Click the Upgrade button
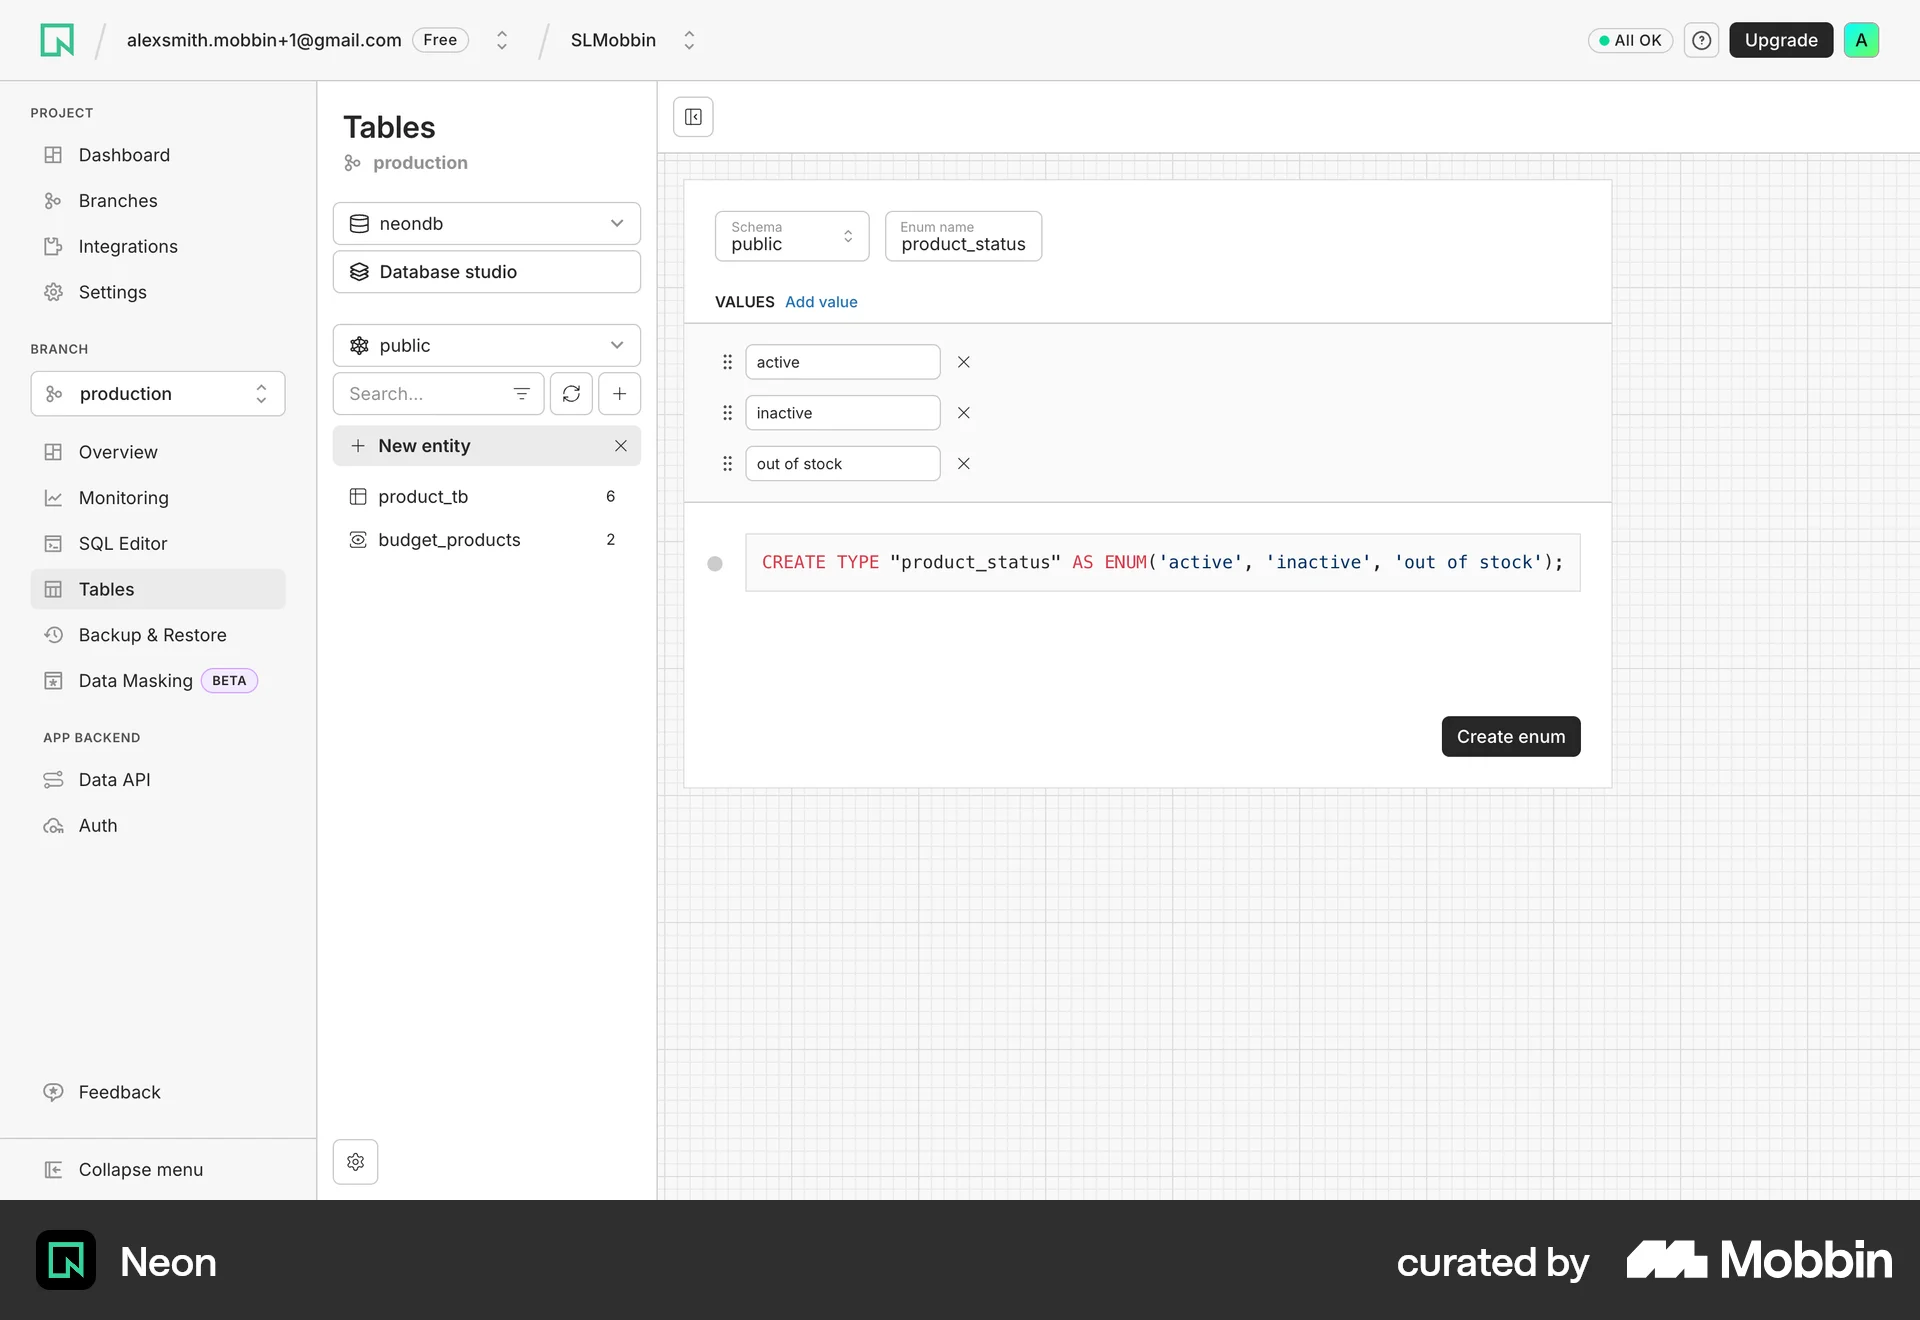 coord(1781,40)
